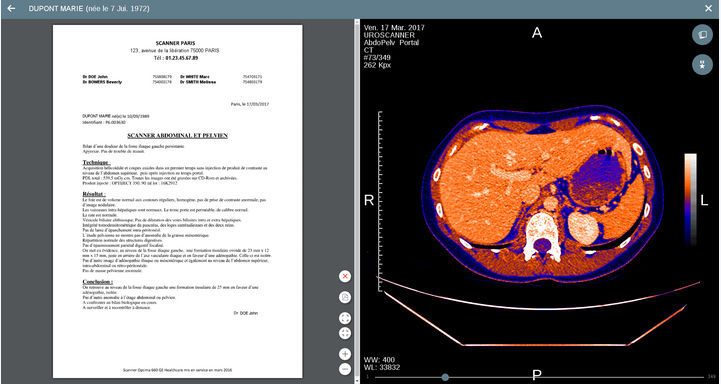Click the SCANNER ABDOMINAL ET PELVIEN report heading
Viewport: 721px width, 384px height.
pyautogui.click(x=177, y=136)
